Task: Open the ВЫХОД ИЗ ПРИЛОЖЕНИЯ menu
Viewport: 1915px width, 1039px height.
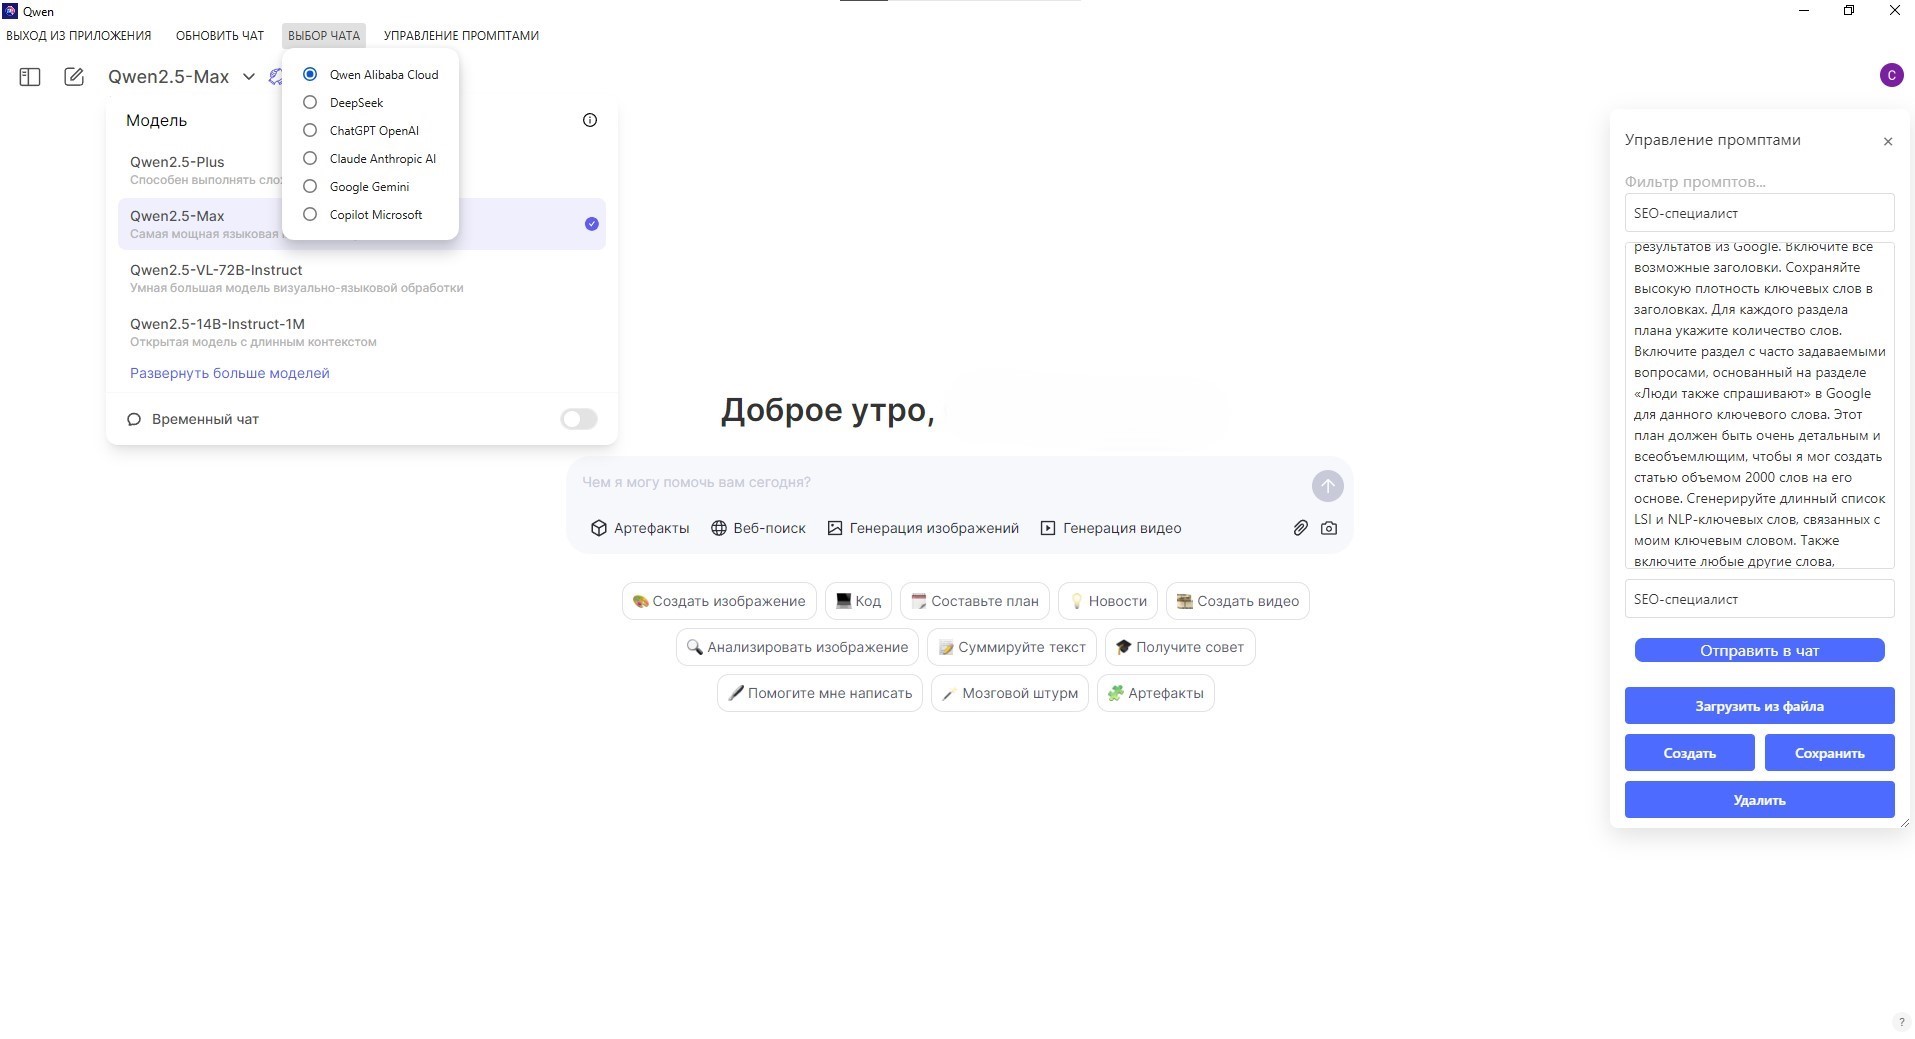Action: 79,36
